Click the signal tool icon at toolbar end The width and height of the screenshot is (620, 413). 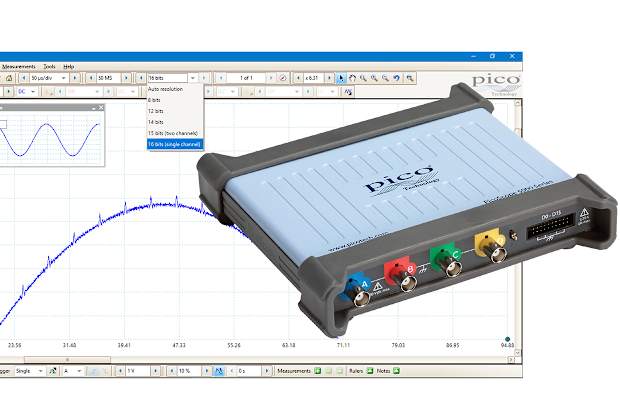point(348,92)
